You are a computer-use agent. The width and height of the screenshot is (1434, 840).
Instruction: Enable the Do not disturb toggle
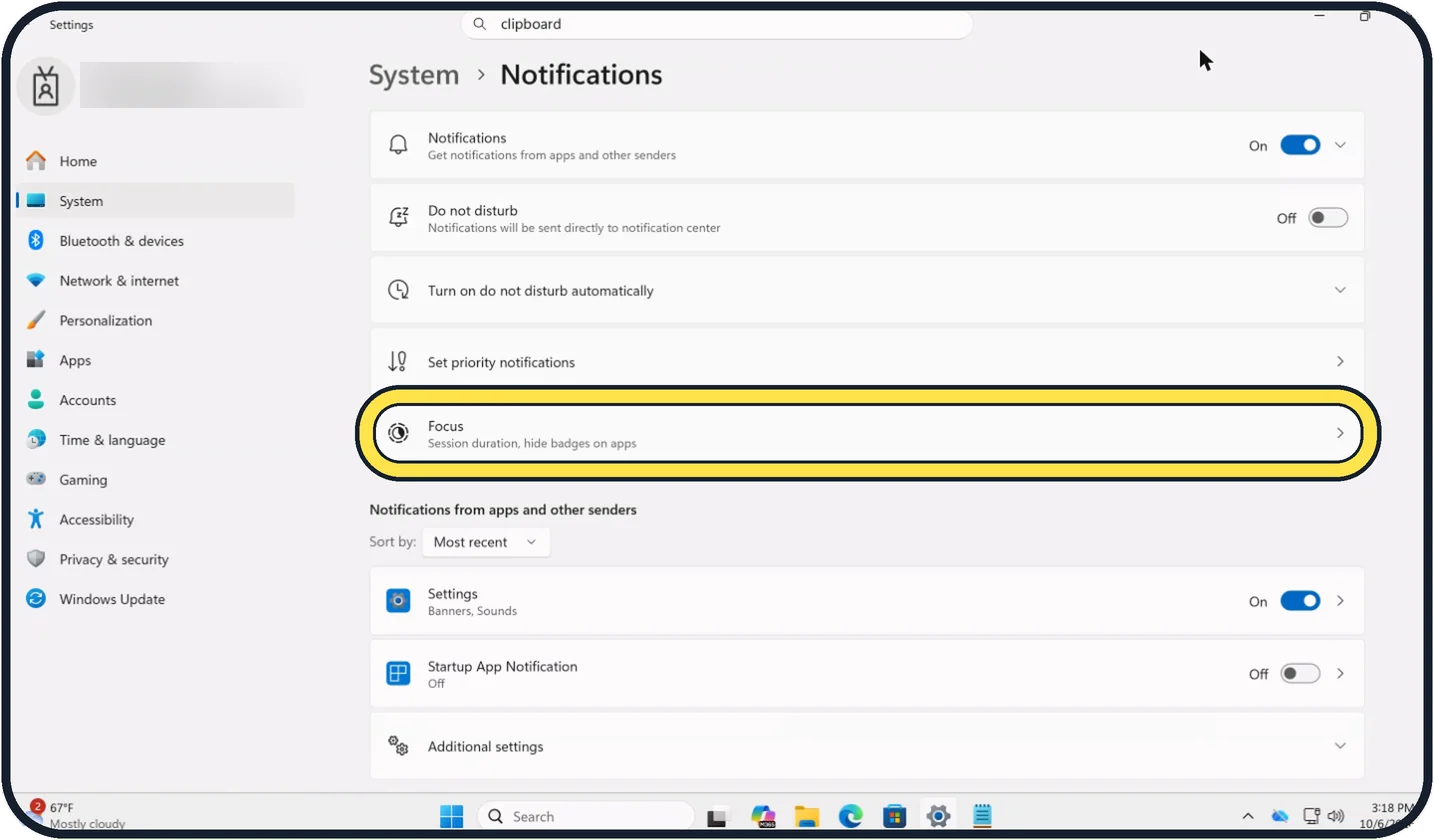pos(1328,217)
